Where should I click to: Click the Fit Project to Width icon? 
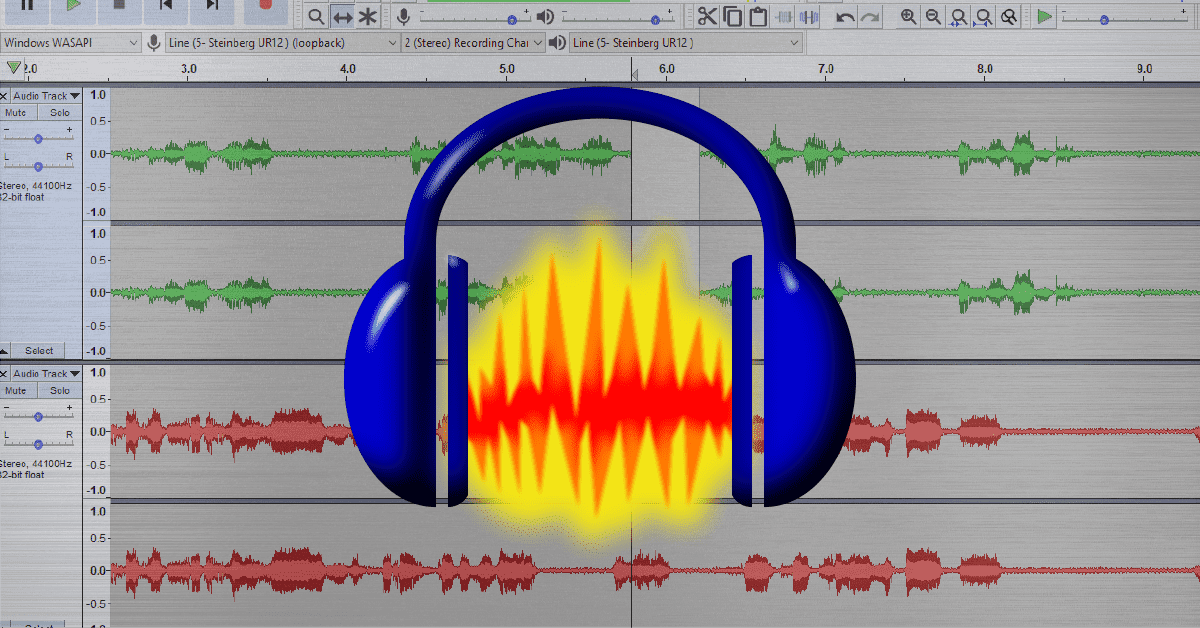[x=984, y=16]
